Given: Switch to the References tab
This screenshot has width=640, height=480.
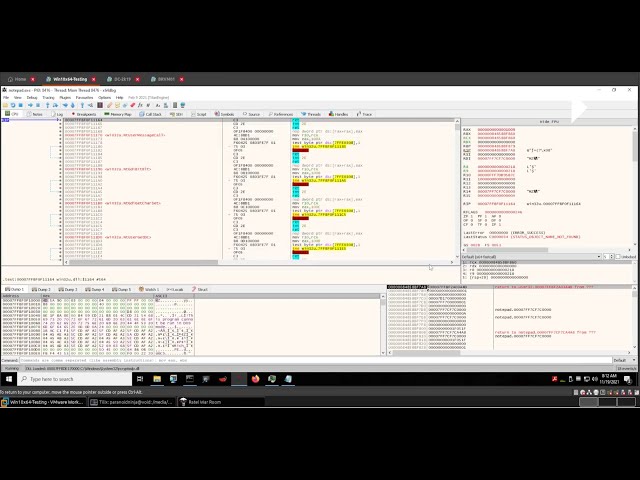Looking at the screenshot, I should [281, 114].
